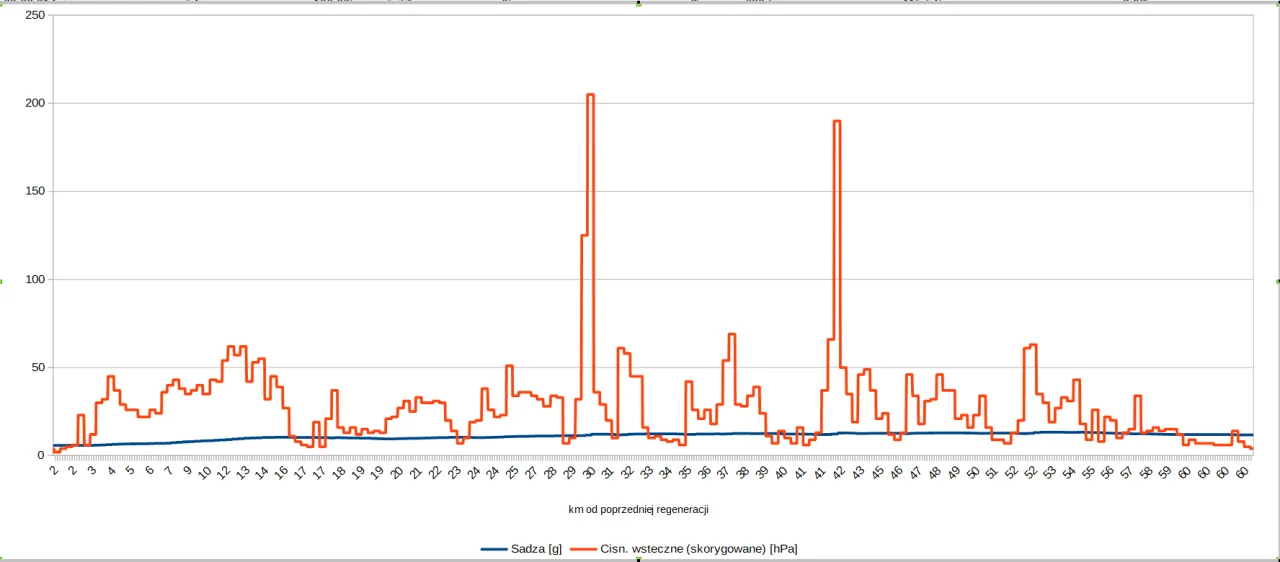Click the orange Cisn. wsteczne legend swatch
1280x562 pixels.
point(584,549)
